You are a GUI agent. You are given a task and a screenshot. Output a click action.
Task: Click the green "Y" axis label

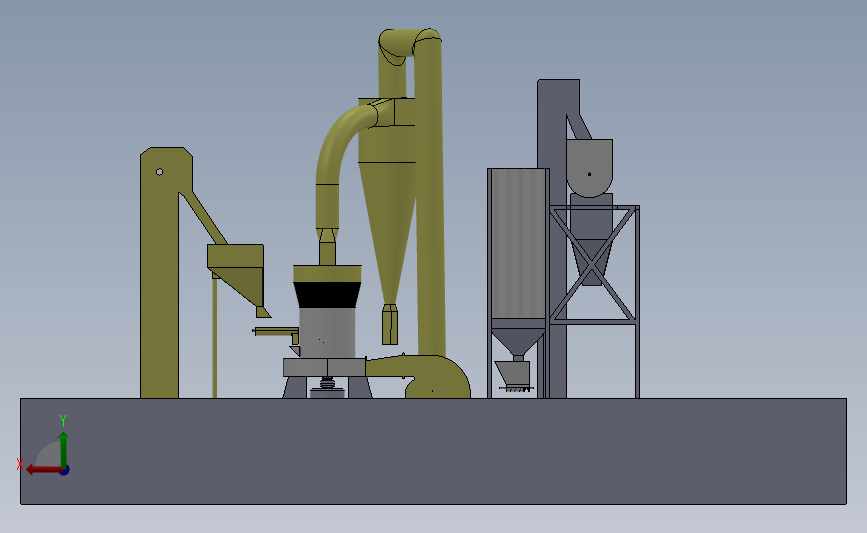(x=63, y=421)
